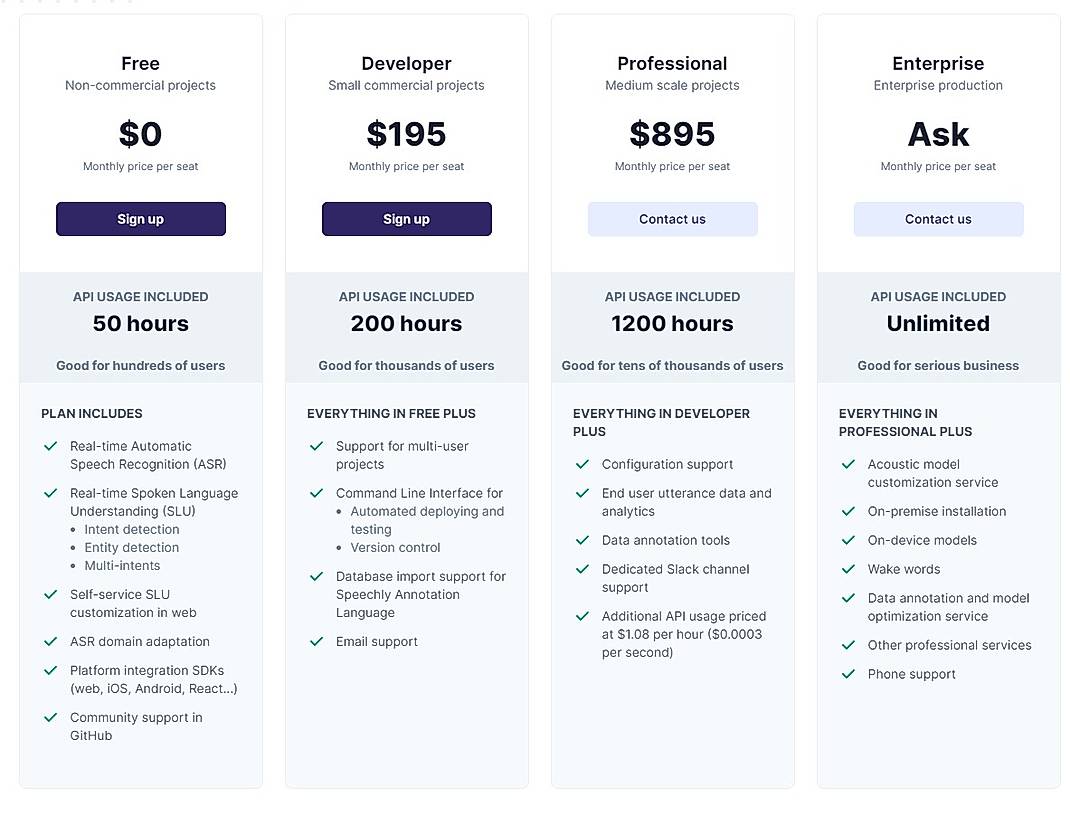Click the 1200 hours API usage label
The image size is (1070, 826).
pyautogui.click(x=672, y=323)
